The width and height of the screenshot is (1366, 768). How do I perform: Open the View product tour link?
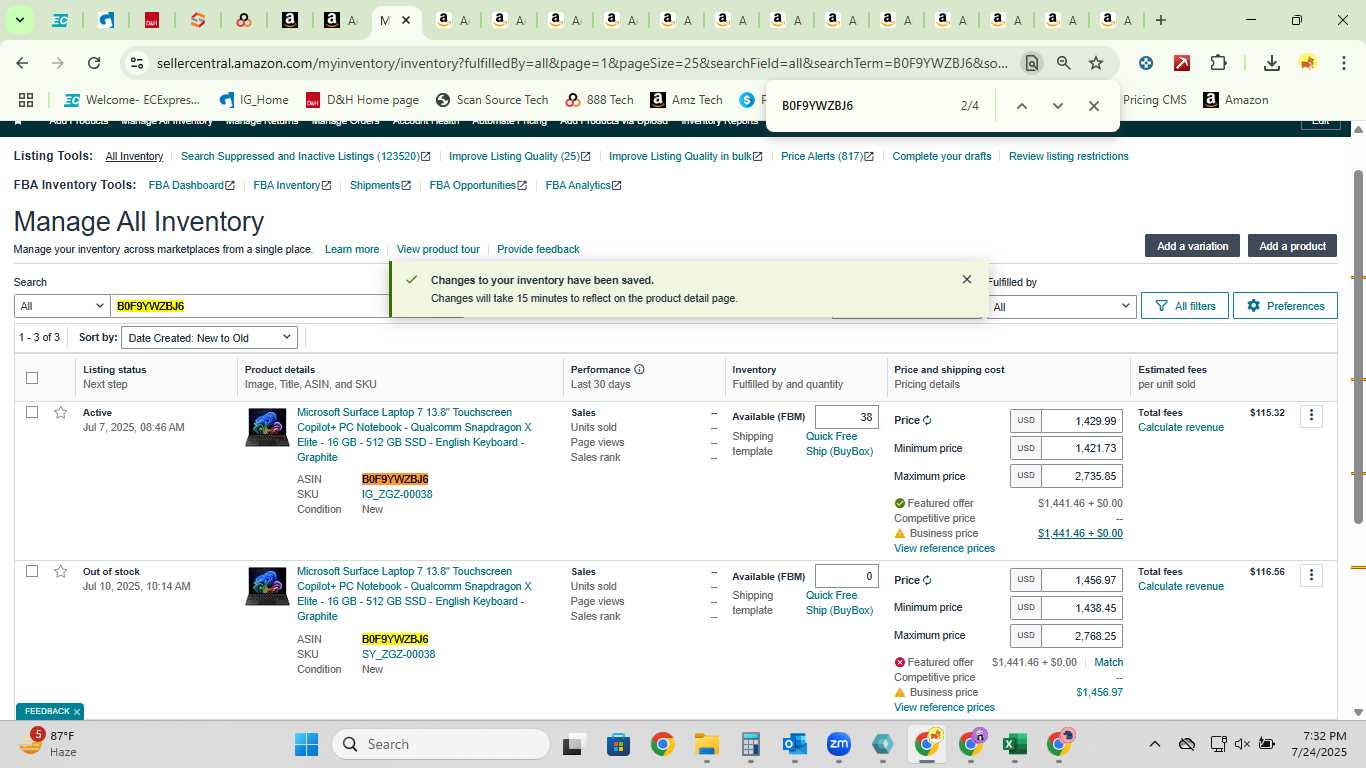(438, 249)
